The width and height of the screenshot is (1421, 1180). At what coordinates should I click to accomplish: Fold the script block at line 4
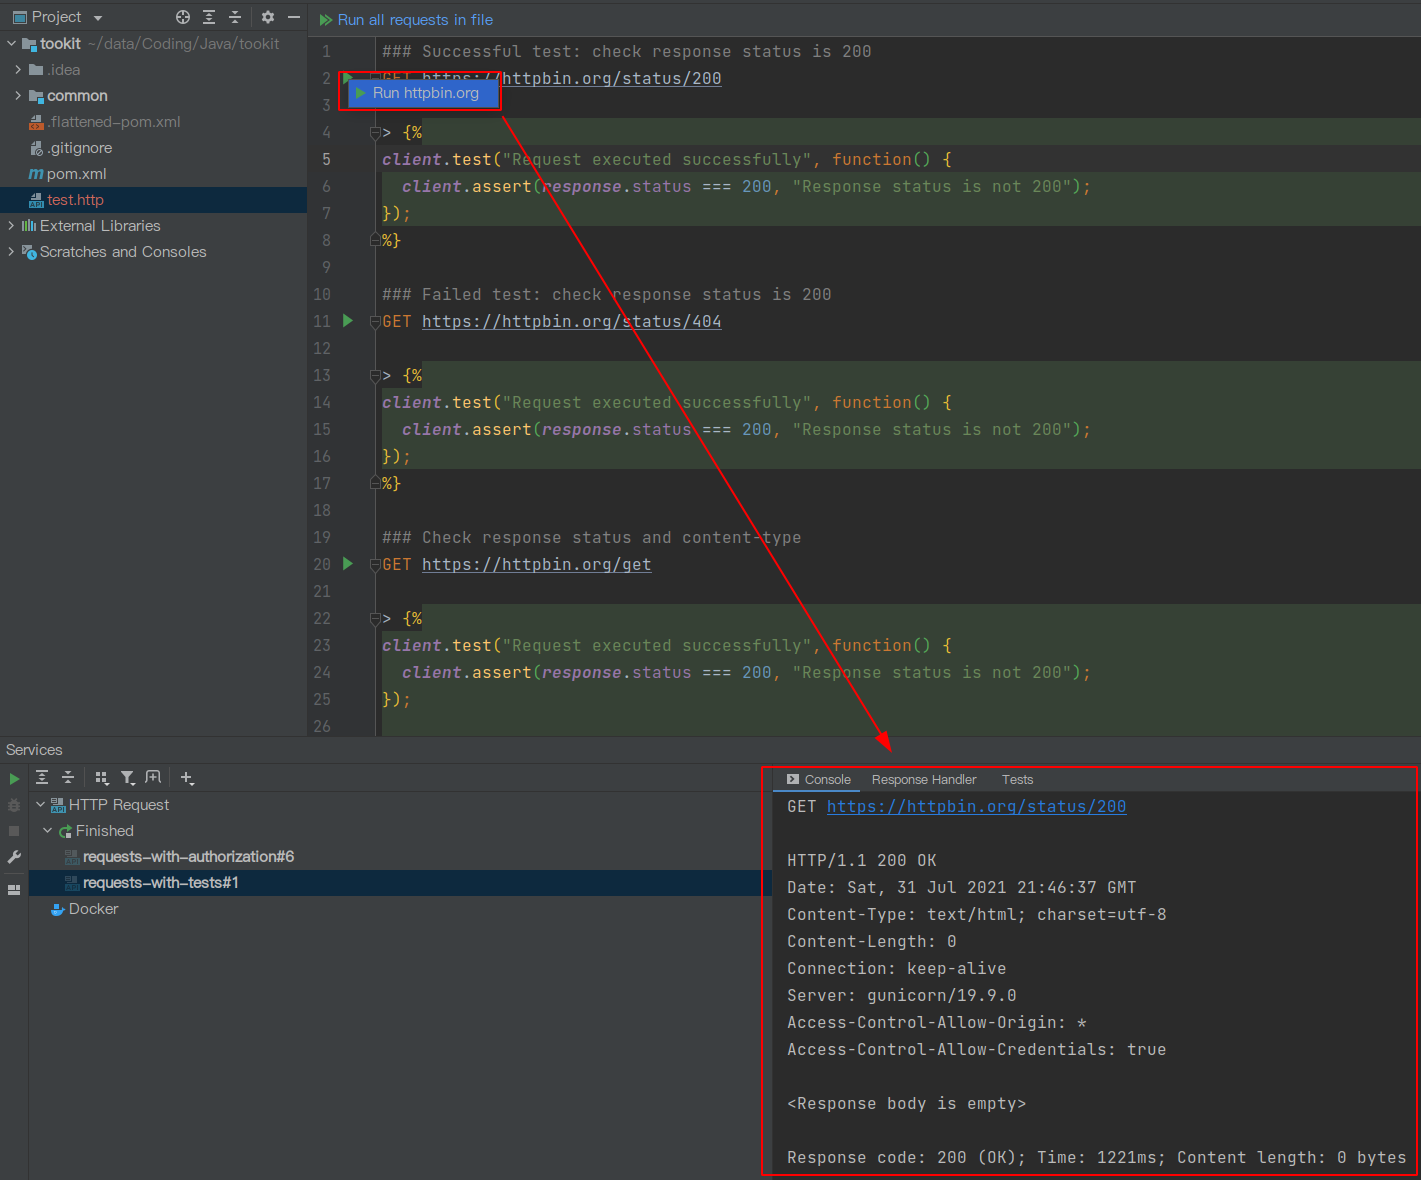[375, 132]
